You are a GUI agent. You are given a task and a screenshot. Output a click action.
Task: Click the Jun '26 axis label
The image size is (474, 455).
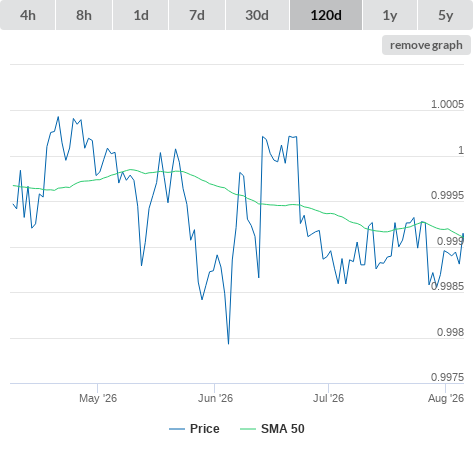[x=215, y=398]
